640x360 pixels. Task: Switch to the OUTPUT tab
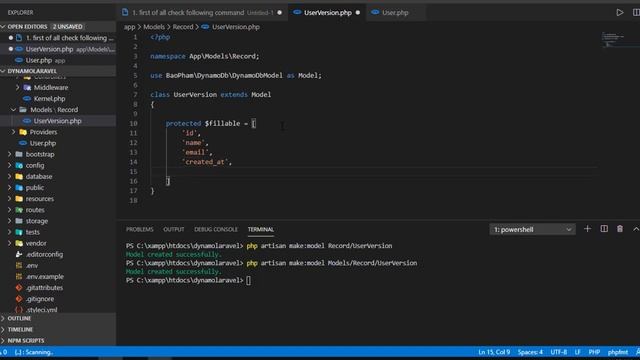pyautogui.click(x=173, y=229)
